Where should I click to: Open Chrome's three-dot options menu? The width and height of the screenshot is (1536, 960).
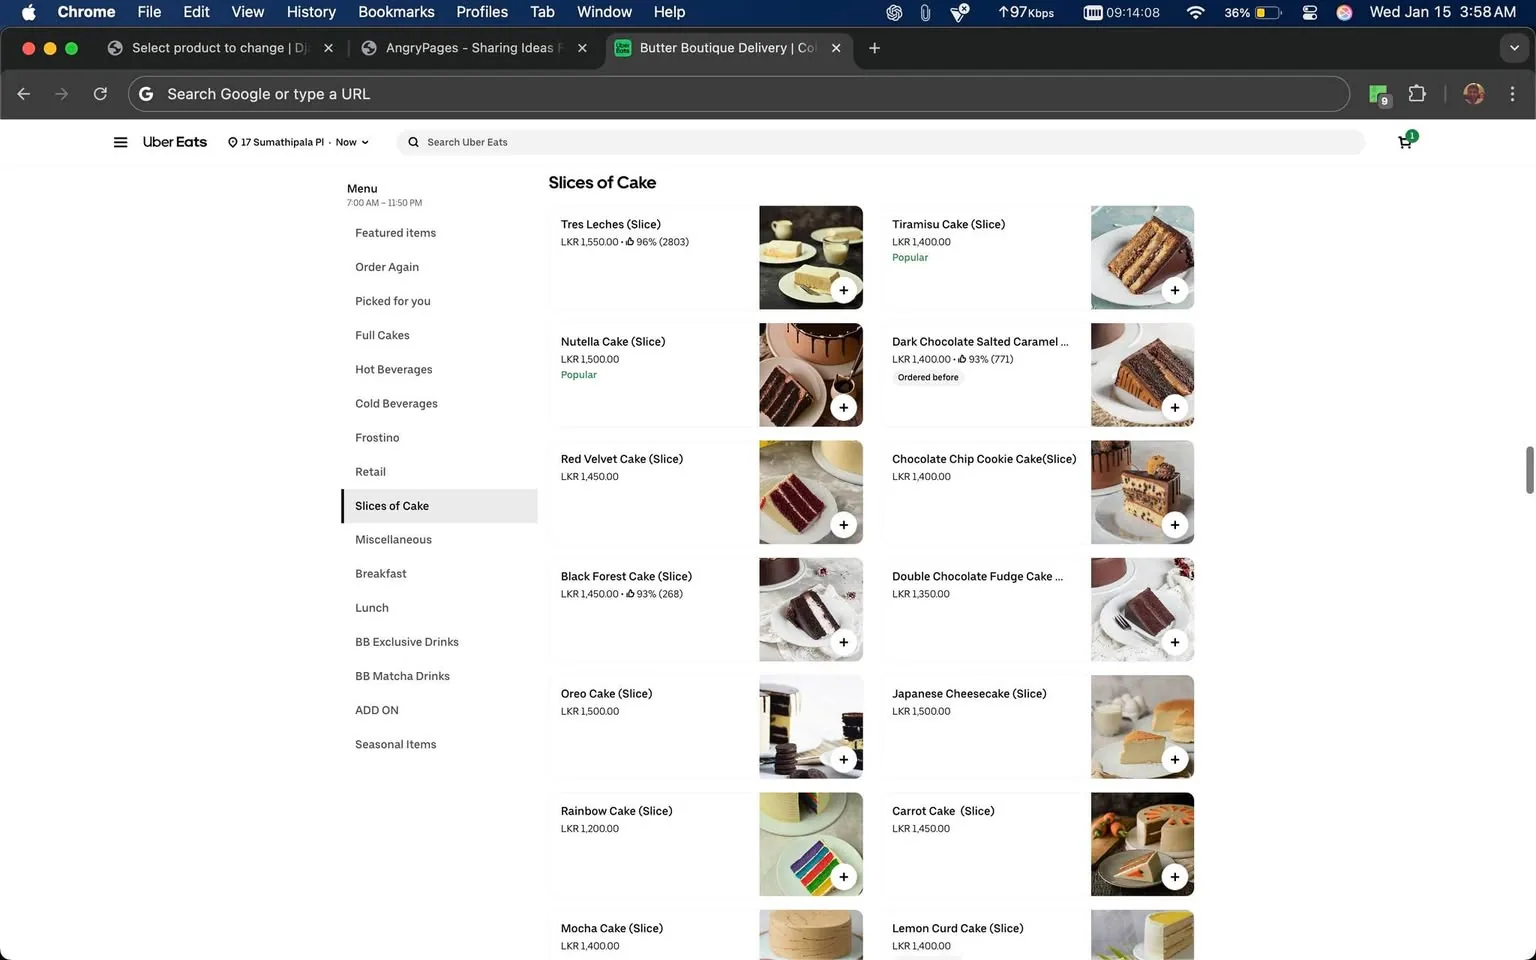[1513, 94]
